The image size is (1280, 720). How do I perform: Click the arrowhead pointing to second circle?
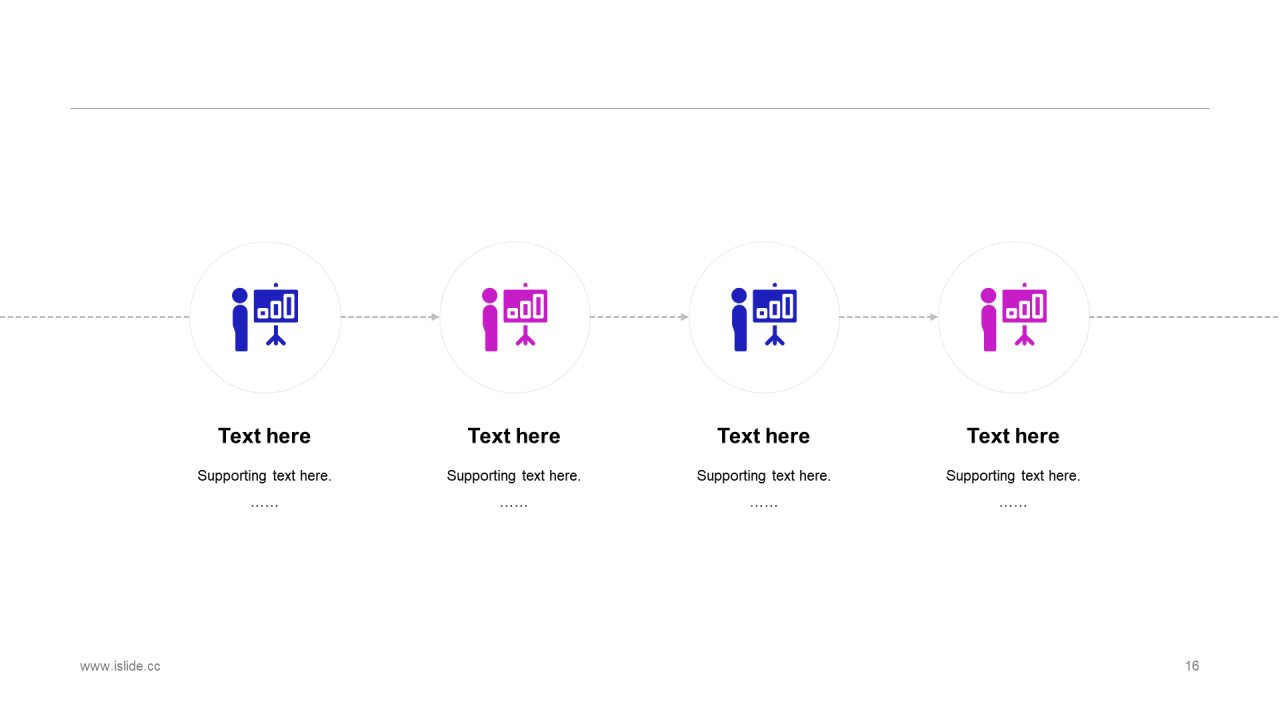tap(435, 317)
